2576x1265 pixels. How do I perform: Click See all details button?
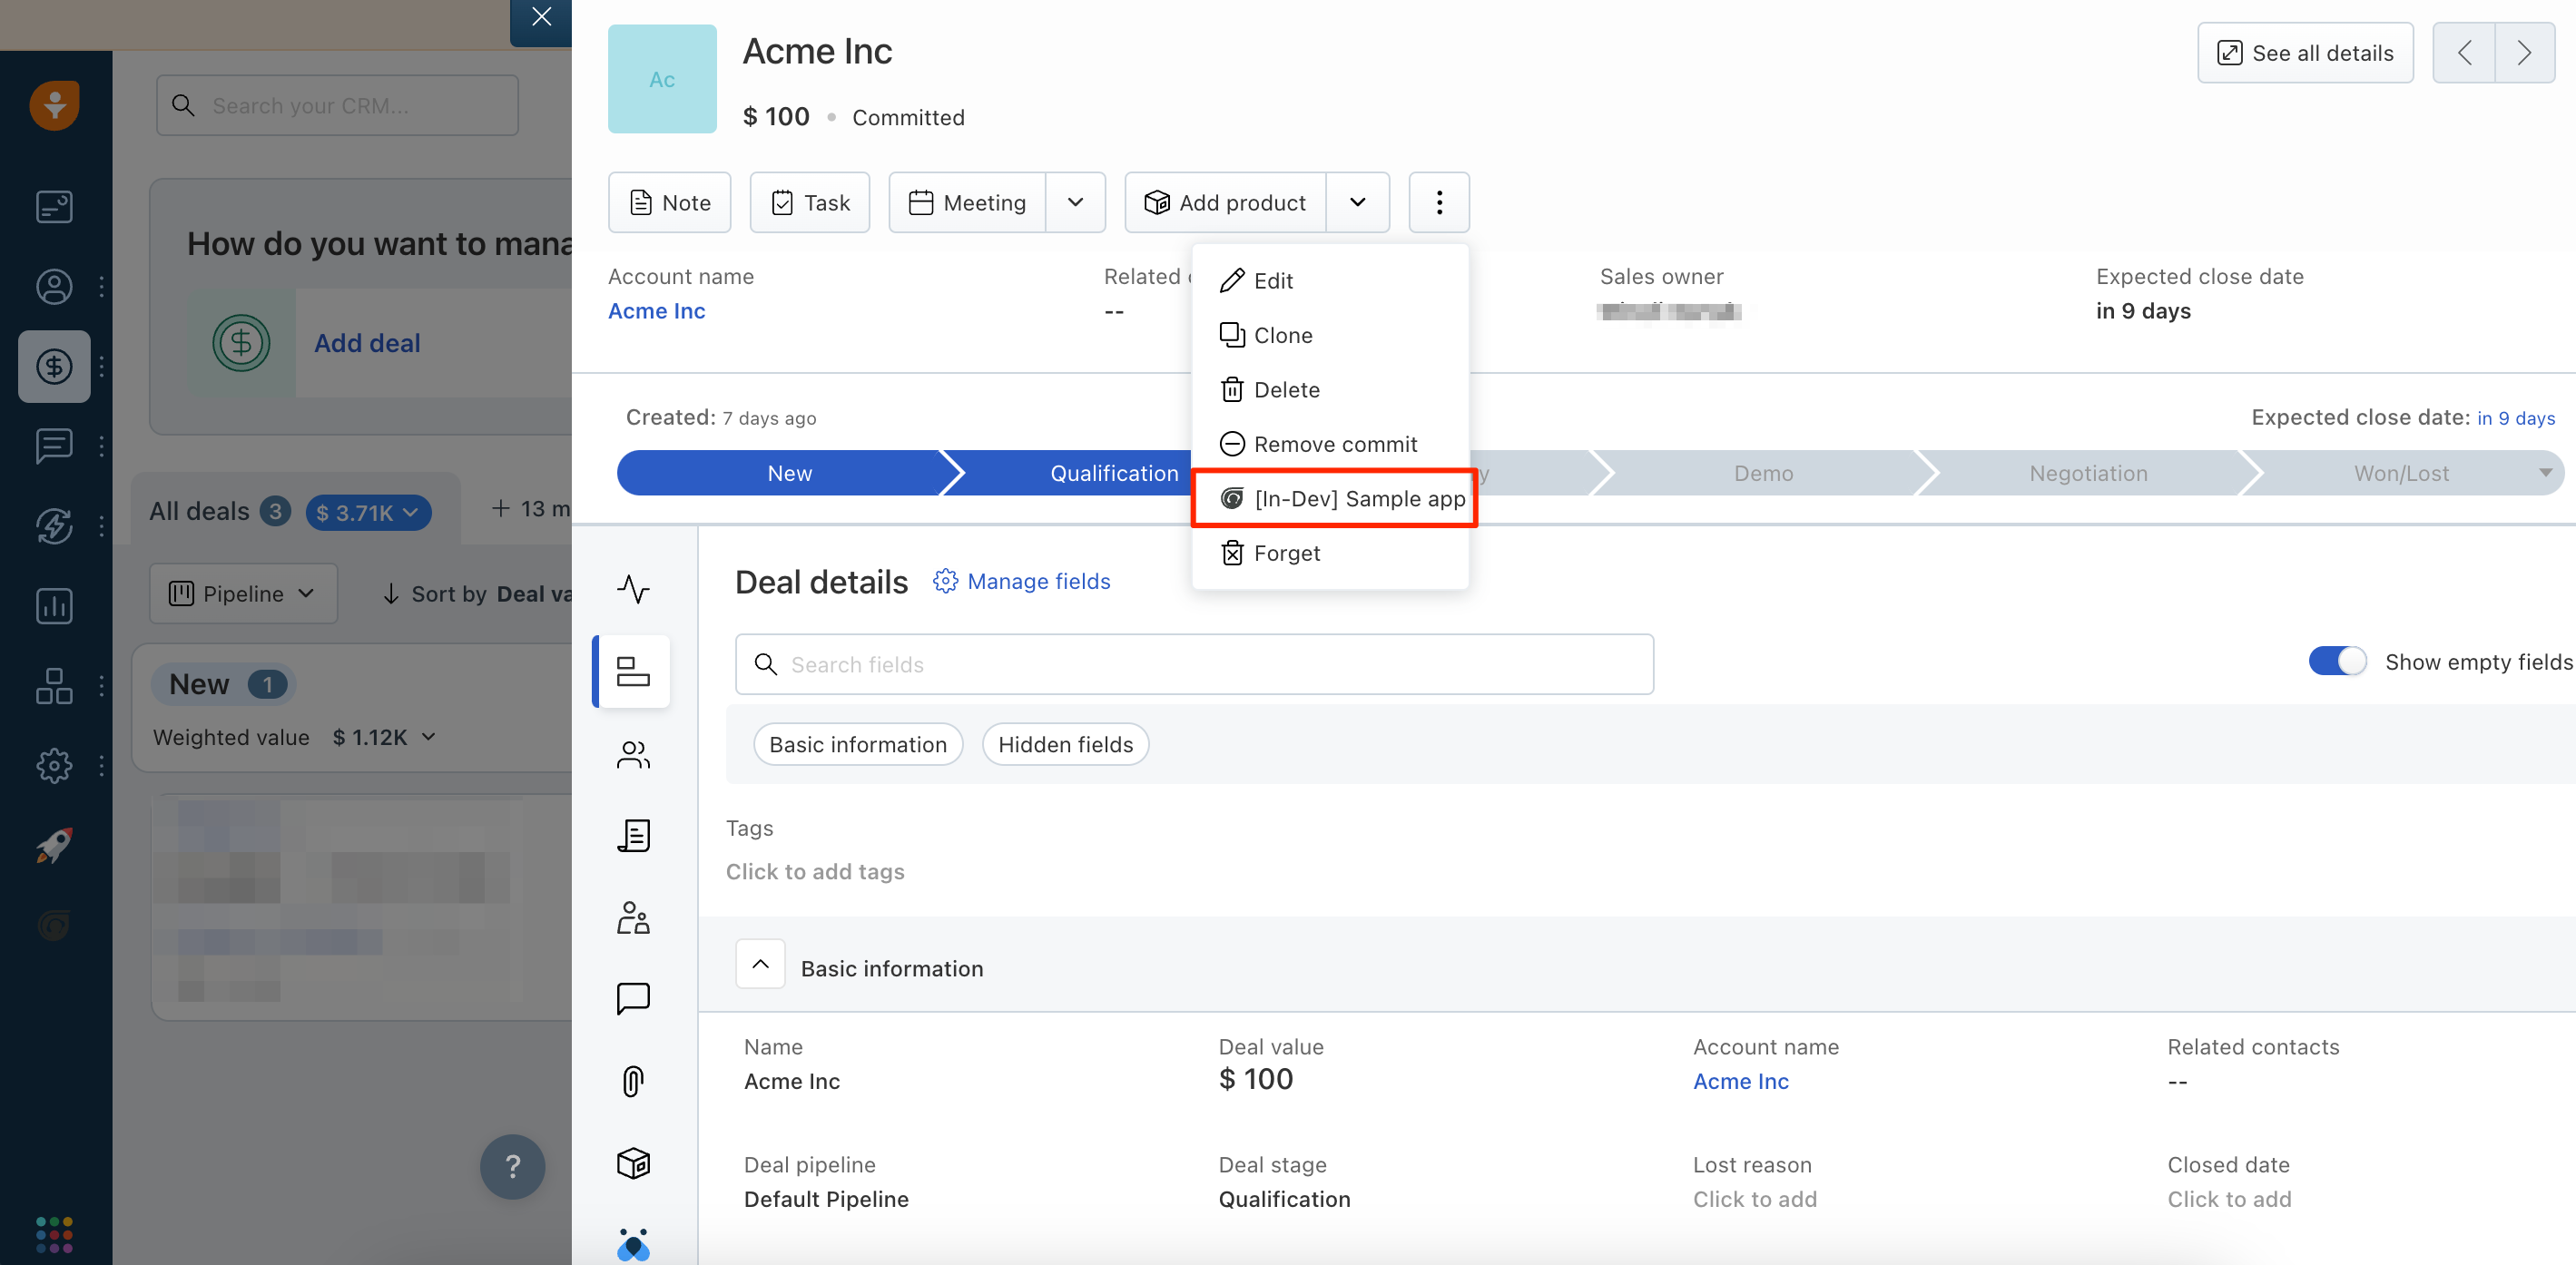[x=2305, y=53]
